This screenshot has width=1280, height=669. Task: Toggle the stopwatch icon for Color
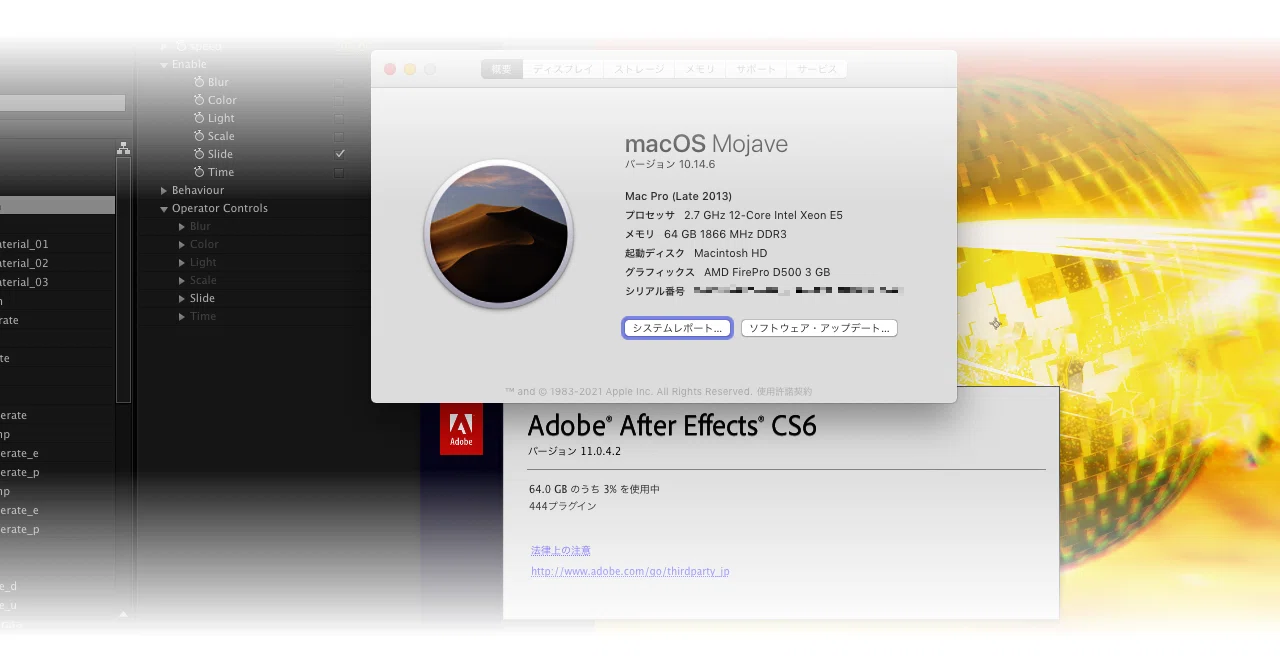pos(199,100)
